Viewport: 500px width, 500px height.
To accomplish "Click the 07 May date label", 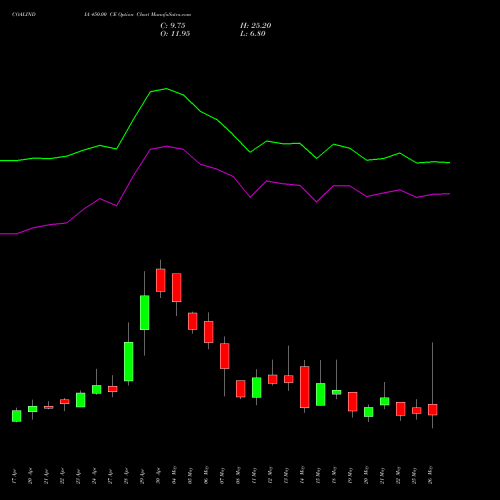I will 222,475.
